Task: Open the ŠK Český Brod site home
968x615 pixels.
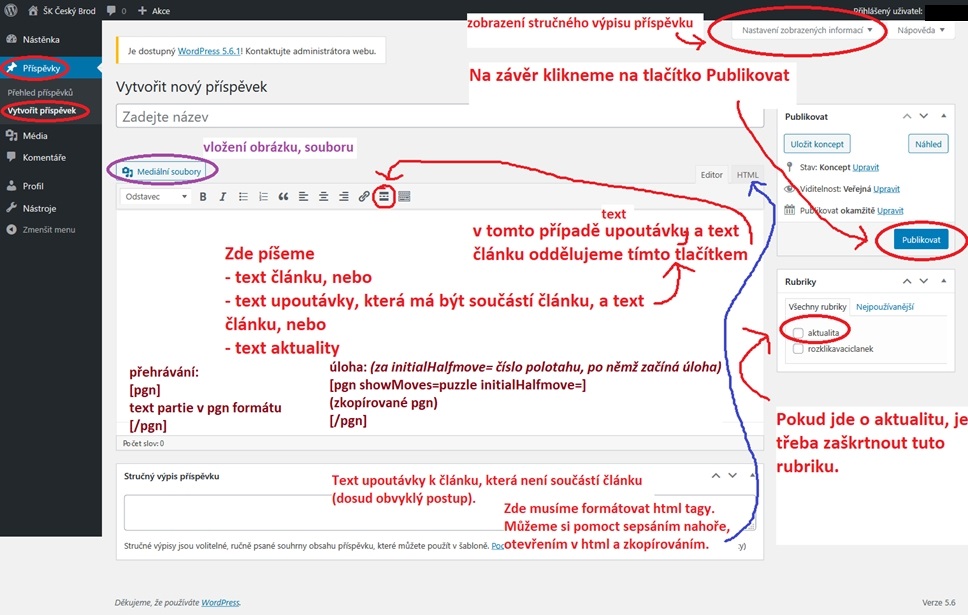Action: (x=62, y=10)
